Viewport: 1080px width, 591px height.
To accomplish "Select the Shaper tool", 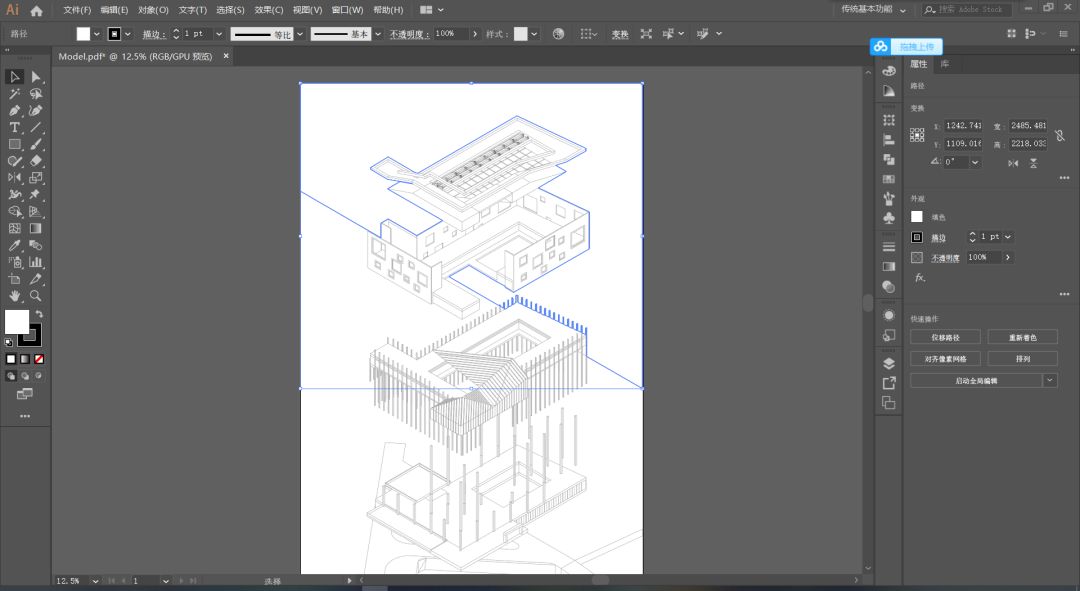I will [x=14, y=161].
